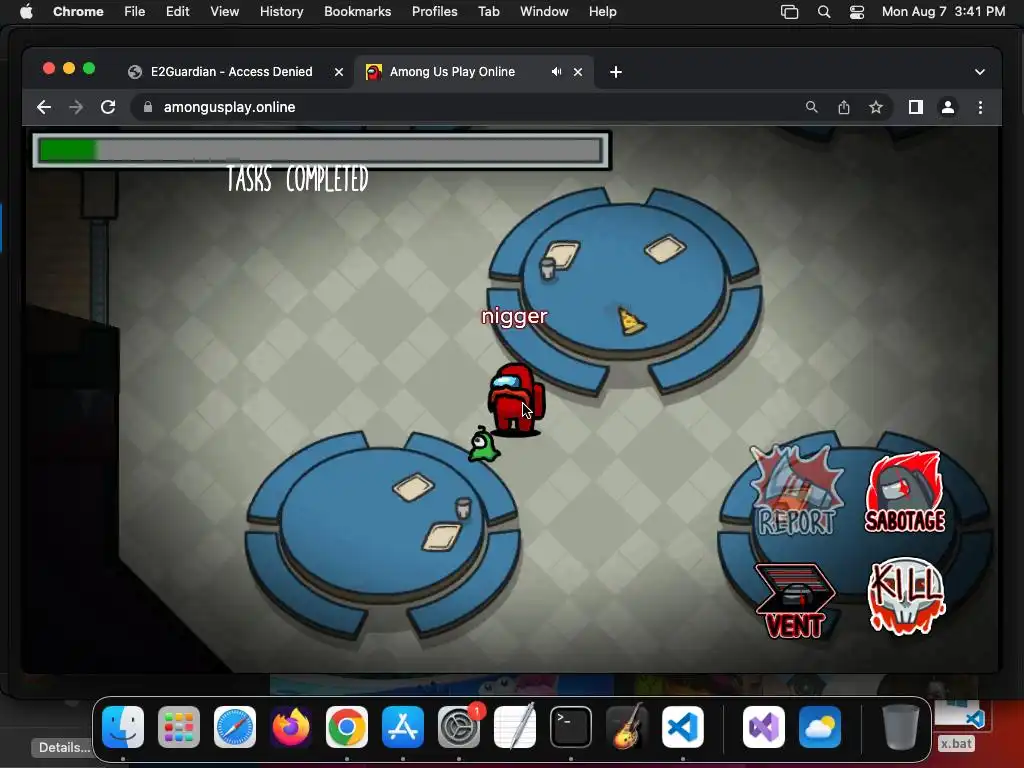Viewport: 1024px width, 768px height.
Task: Click the Chrome icon in the Dock
Action: pos(347,727)
